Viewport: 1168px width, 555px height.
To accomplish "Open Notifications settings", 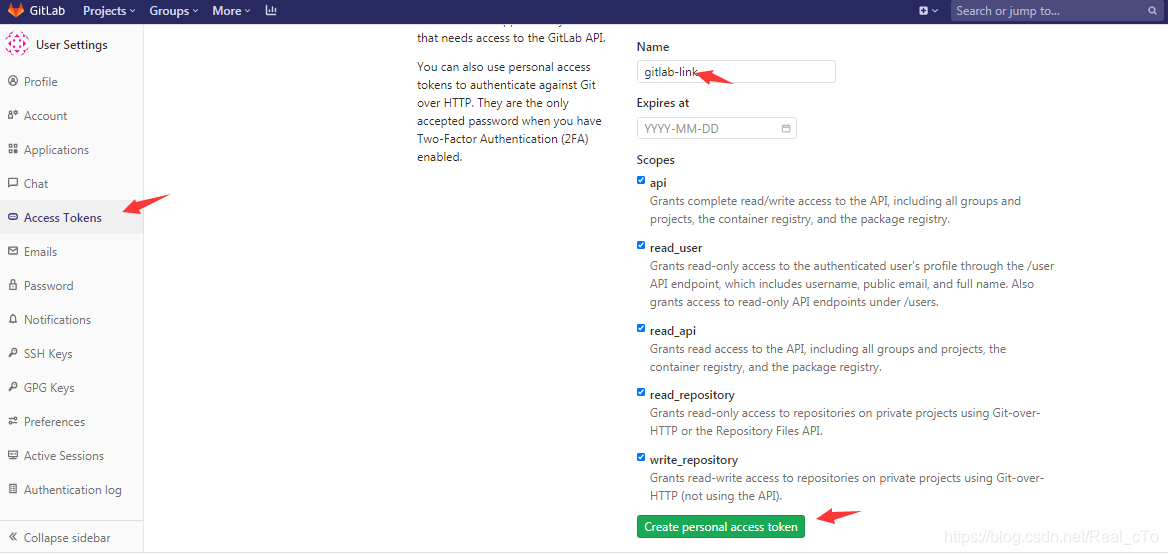I will [72, 320].
